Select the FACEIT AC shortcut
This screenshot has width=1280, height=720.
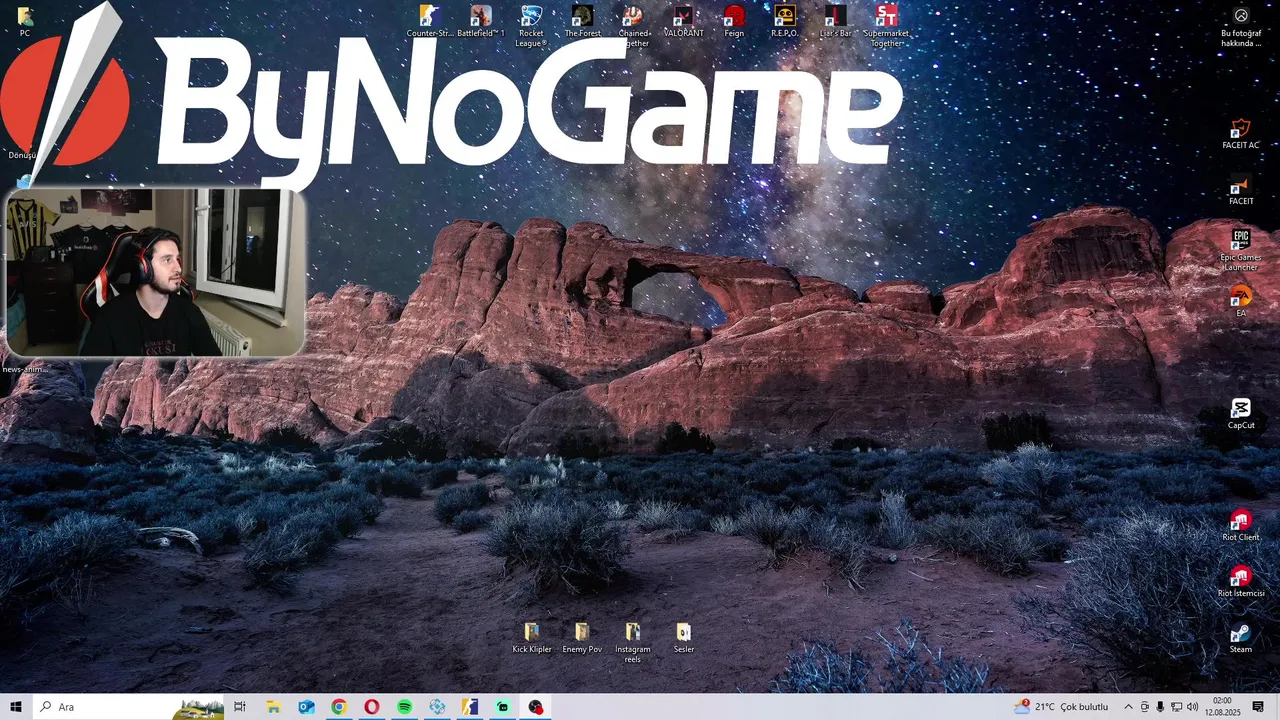click(x=1241, y=134)
